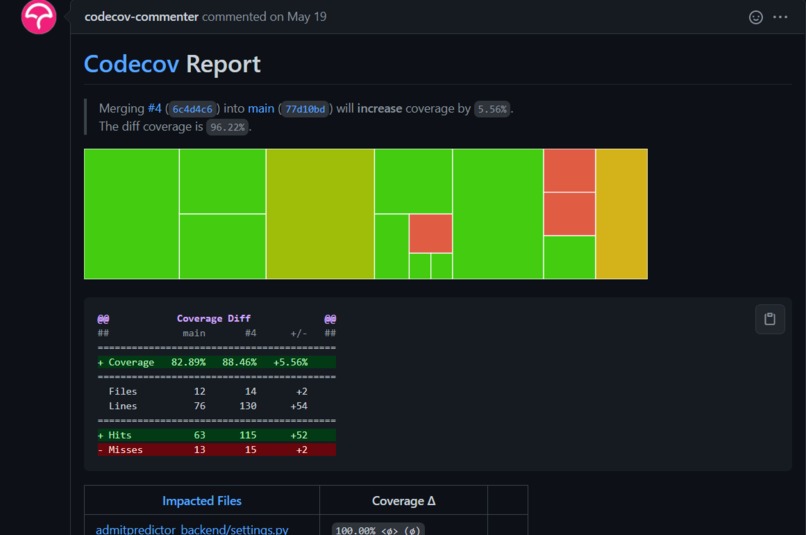This screenshot has width=806, height=535.
Task: Open commit 6c4d4c6 link
Action: 192,109
